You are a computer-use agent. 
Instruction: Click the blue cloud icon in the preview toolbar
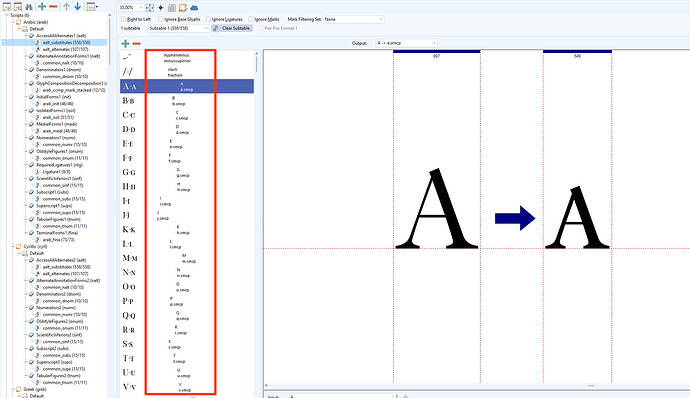click(x=194, y=7)
